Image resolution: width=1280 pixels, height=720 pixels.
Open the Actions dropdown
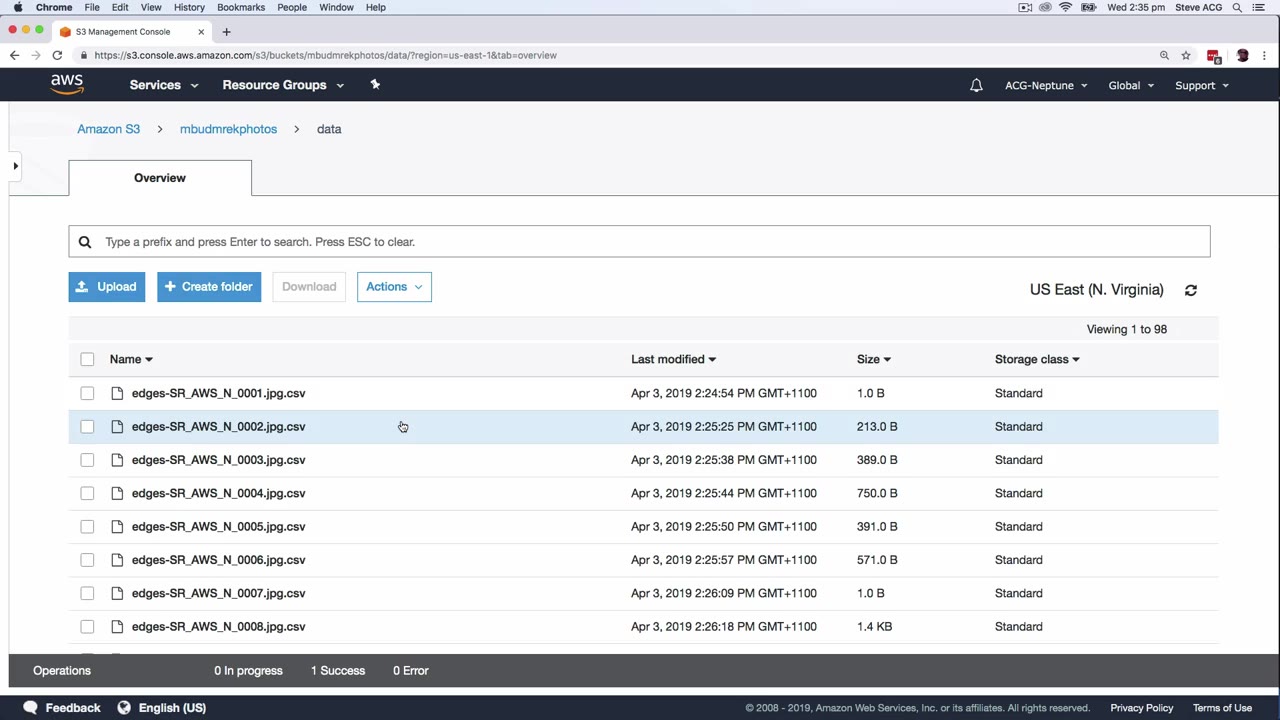pyautogui.click(x=394, y=287)
